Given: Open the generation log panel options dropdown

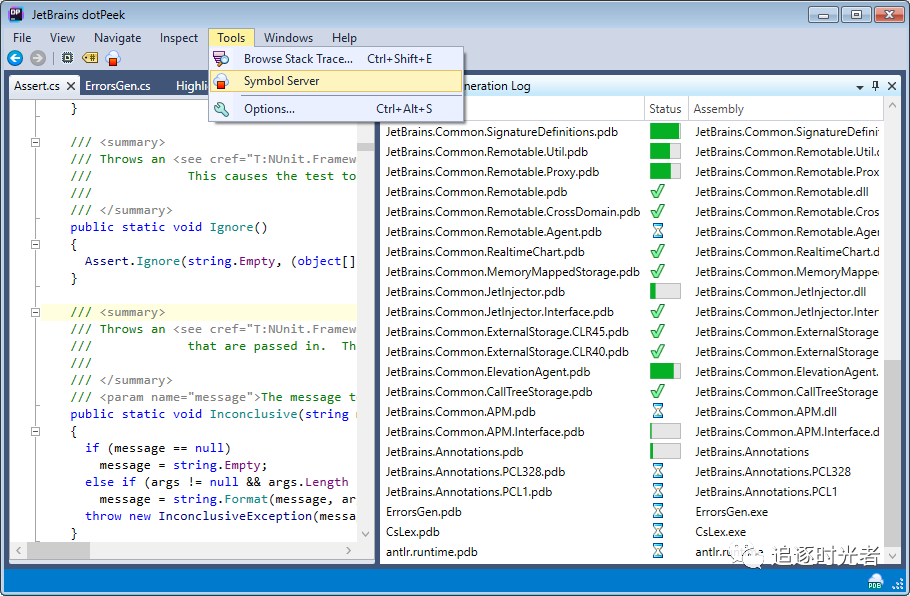Looking at the screenshot, I should (859, 87).
